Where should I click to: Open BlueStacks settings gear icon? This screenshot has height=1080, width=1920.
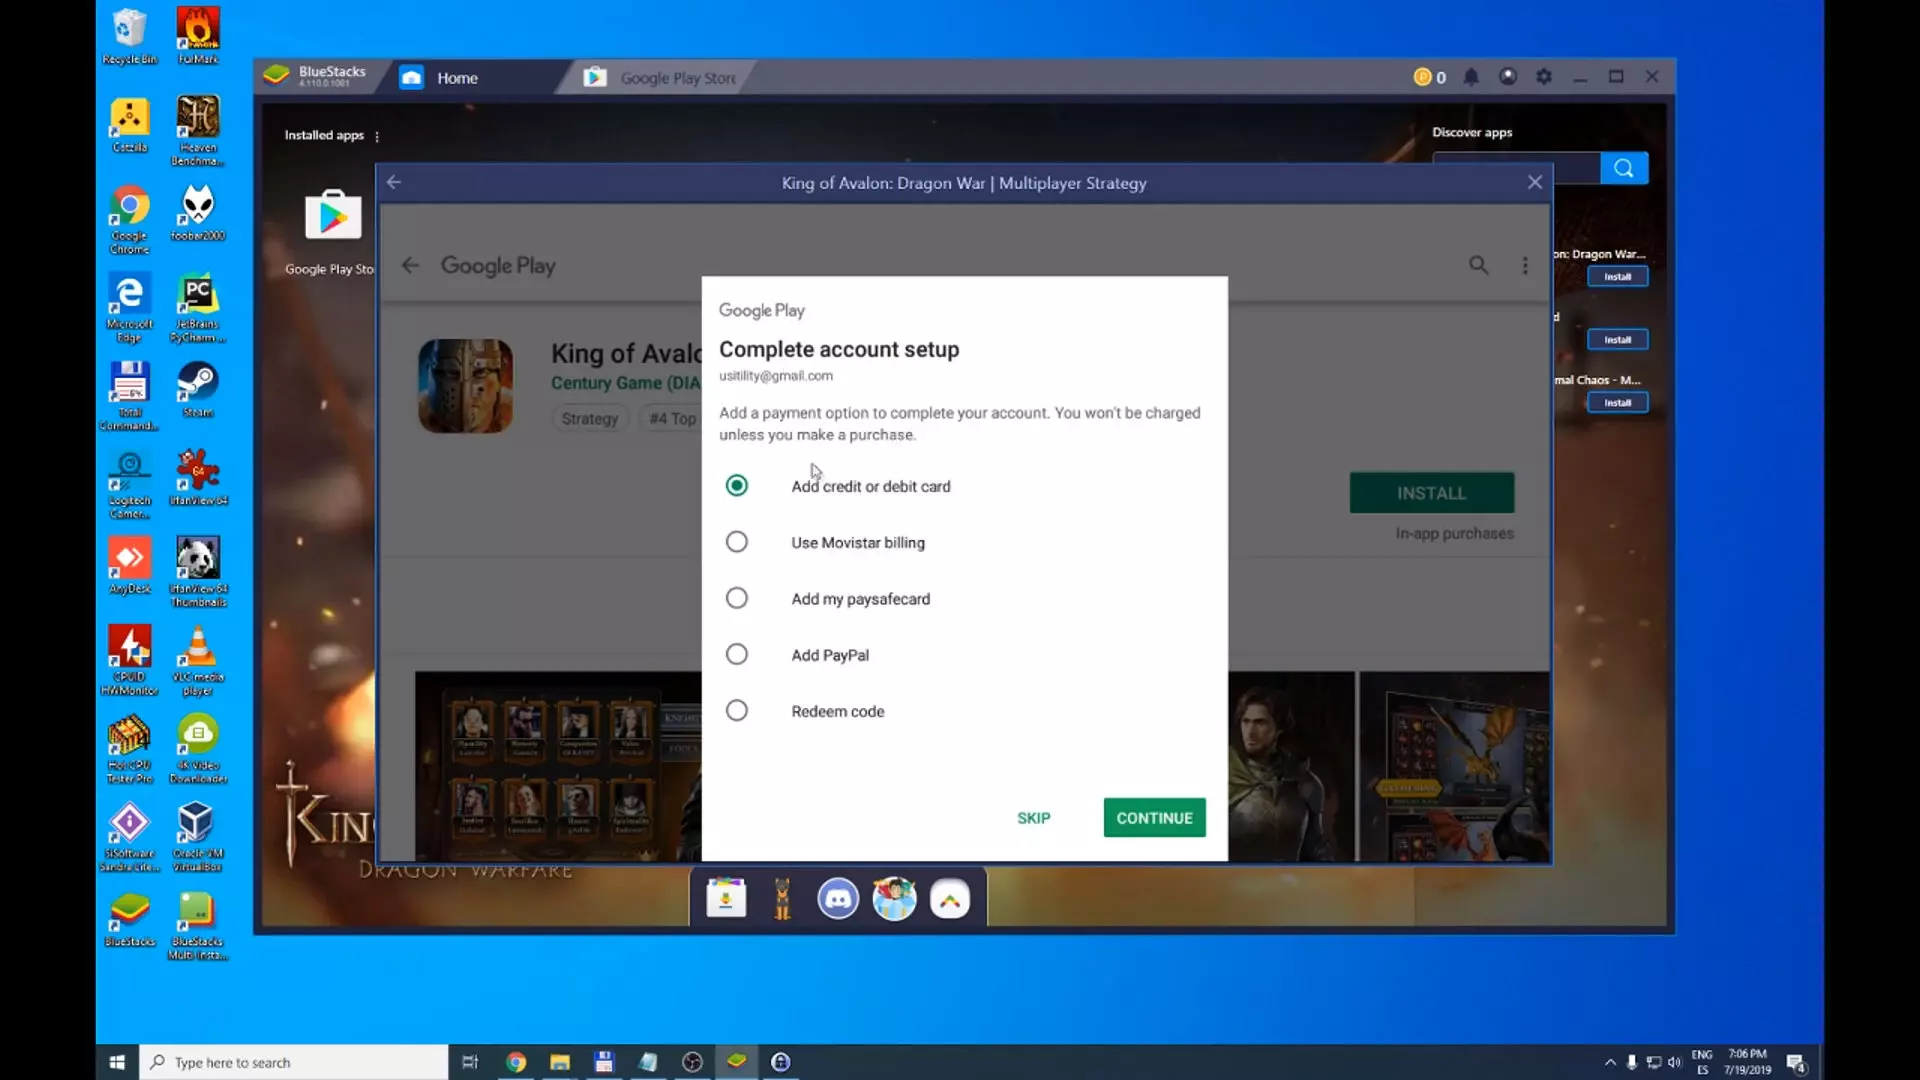click(1544, 77)
